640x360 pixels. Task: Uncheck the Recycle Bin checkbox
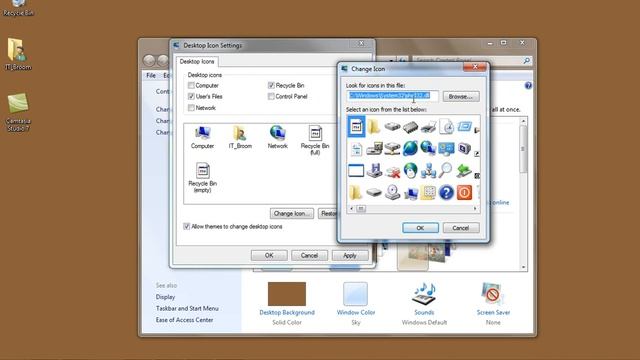tap(271, 85)
